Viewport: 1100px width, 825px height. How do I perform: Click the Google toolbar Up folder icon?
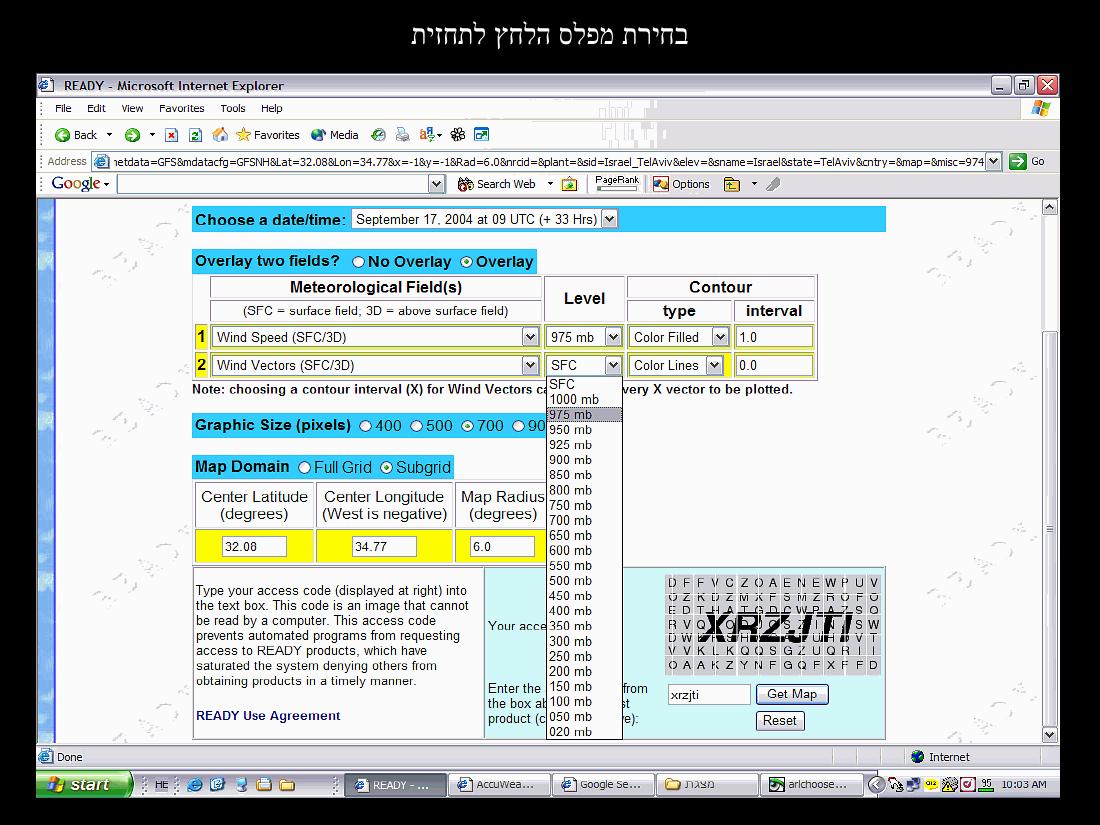[x=732, y=184]
